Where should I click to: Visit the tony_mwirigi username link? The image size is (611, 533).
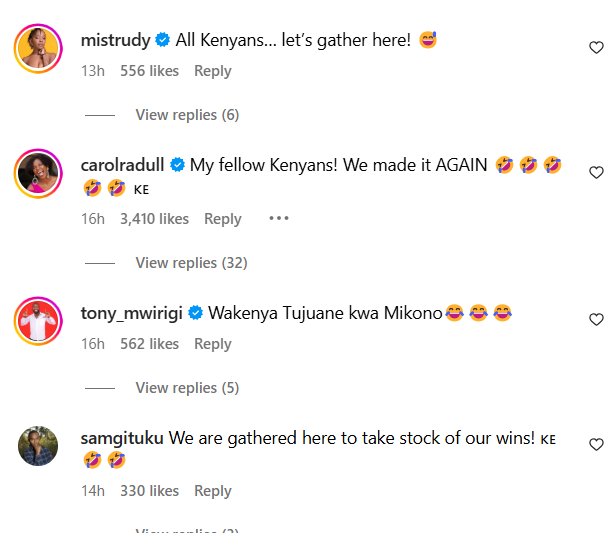[132, 313]
